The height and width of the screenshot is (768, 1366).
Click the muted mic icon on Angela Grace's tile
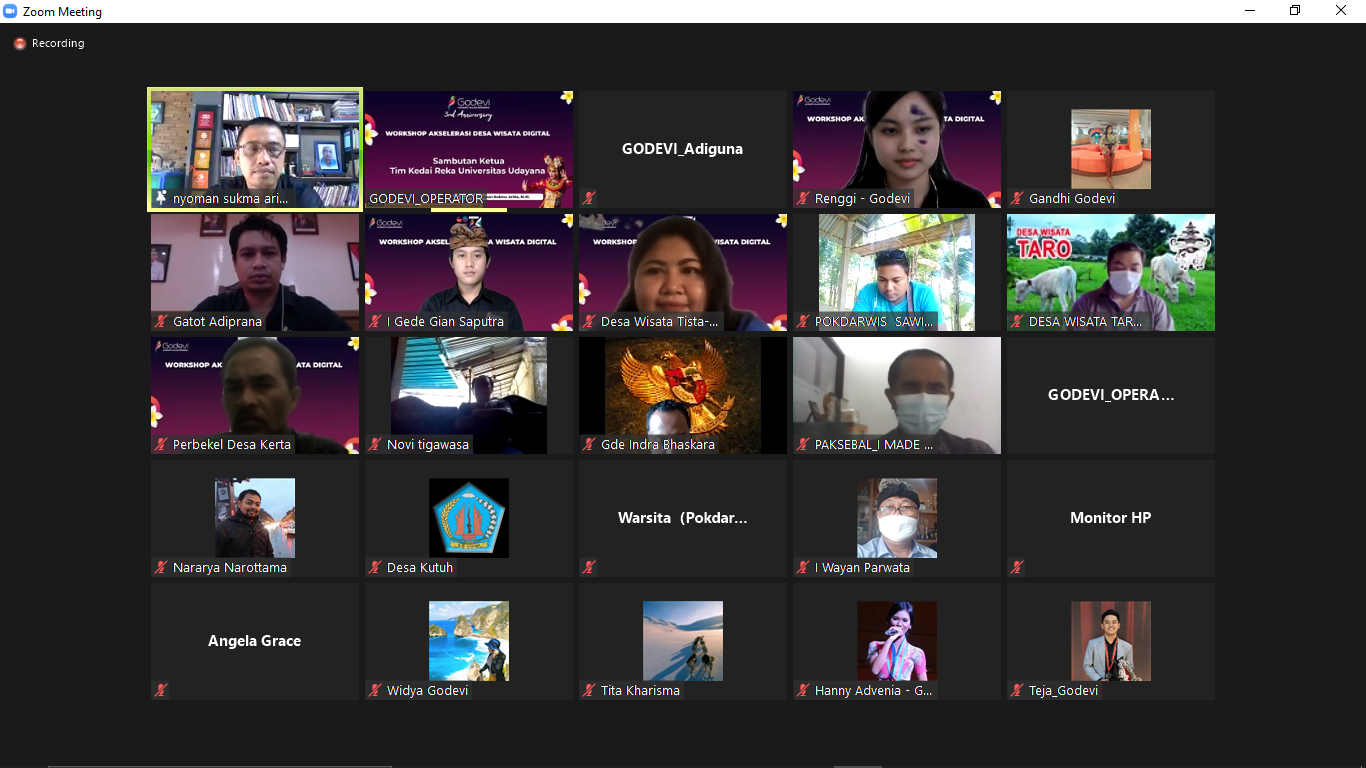click(161, 690)
